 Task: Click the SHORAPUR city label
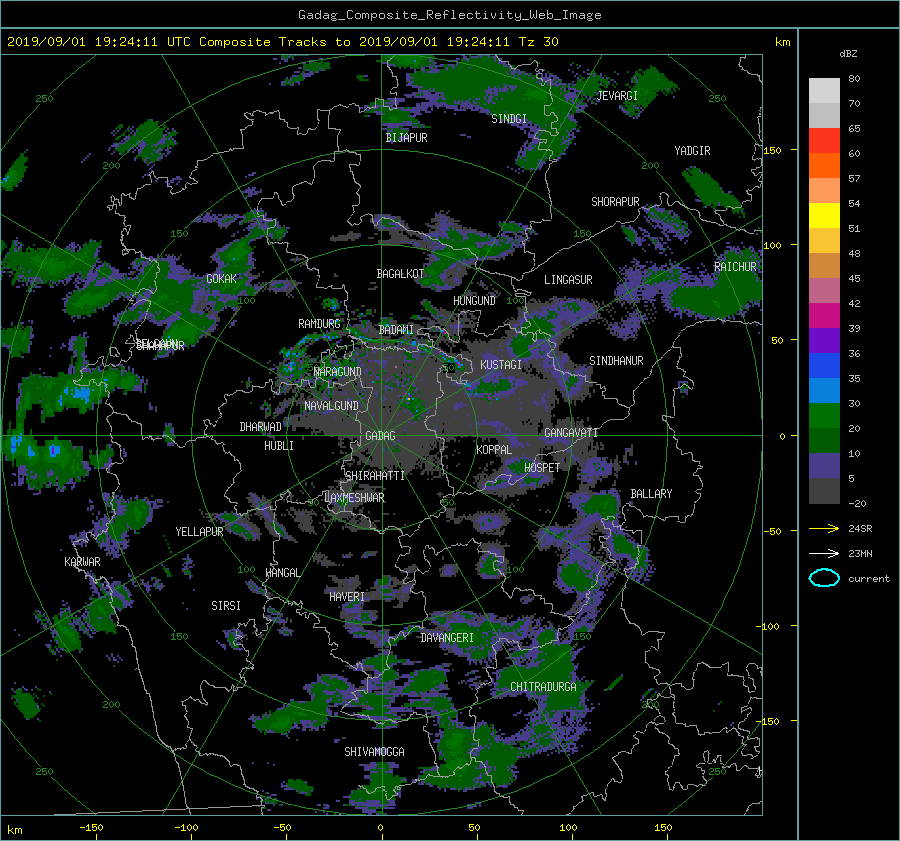[615, 202]
